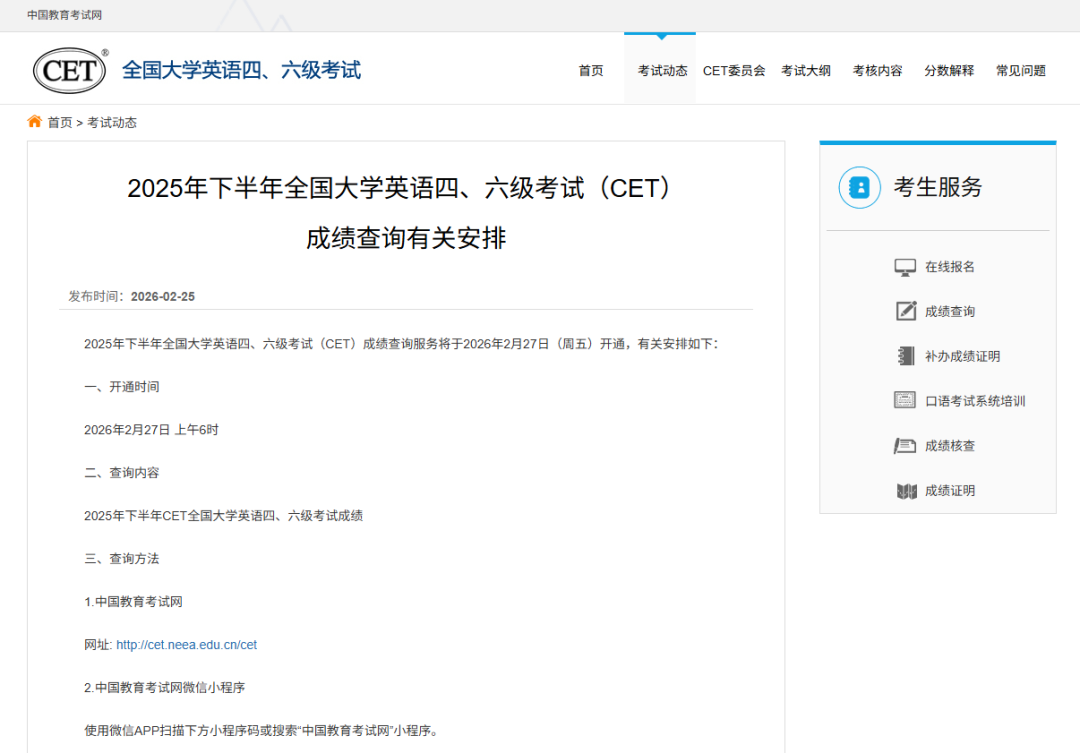Open 常见问题 navigation item
Viewport: 1080px width, 753px height.
pyautogui.click(x=1020, y=71)
